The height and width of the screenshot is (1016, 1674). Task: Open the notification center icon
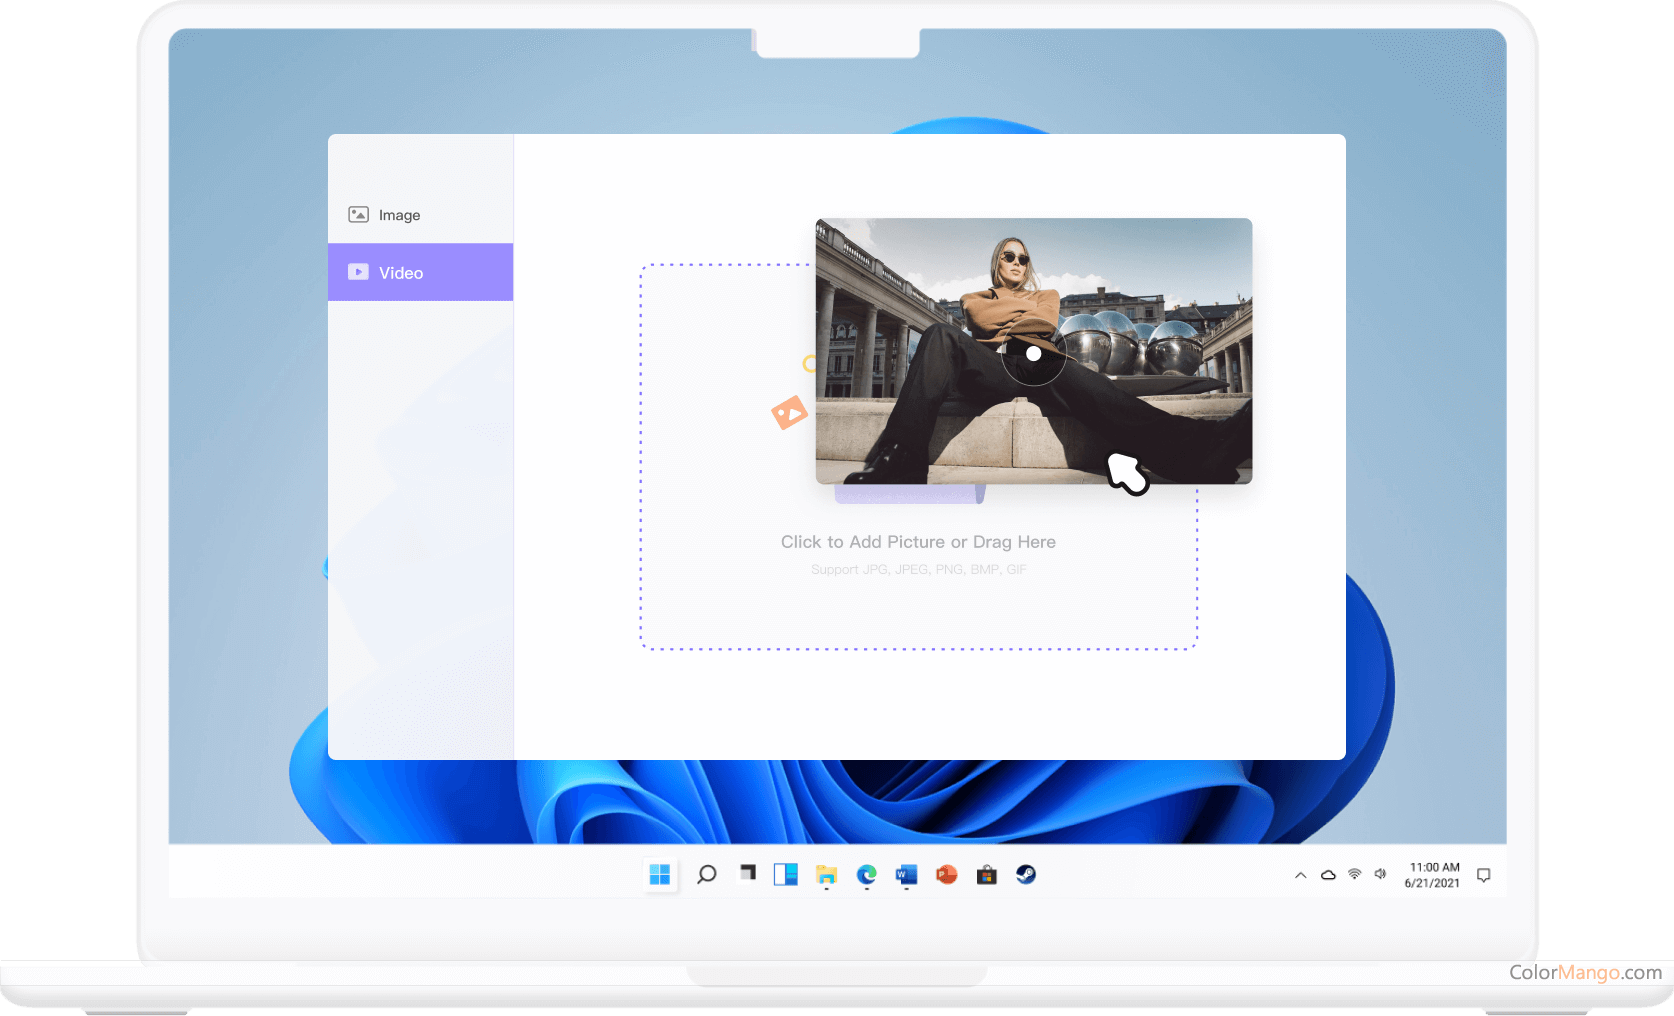(1484, 875)
